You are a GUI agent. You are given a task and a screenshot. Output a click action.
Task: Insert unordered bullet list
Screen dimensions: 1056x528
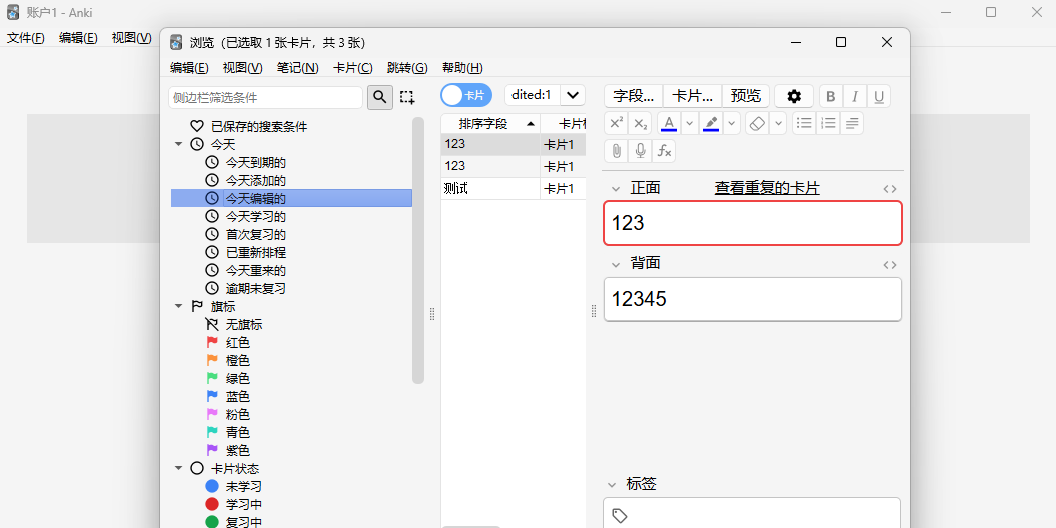click(x=804, y=123)
